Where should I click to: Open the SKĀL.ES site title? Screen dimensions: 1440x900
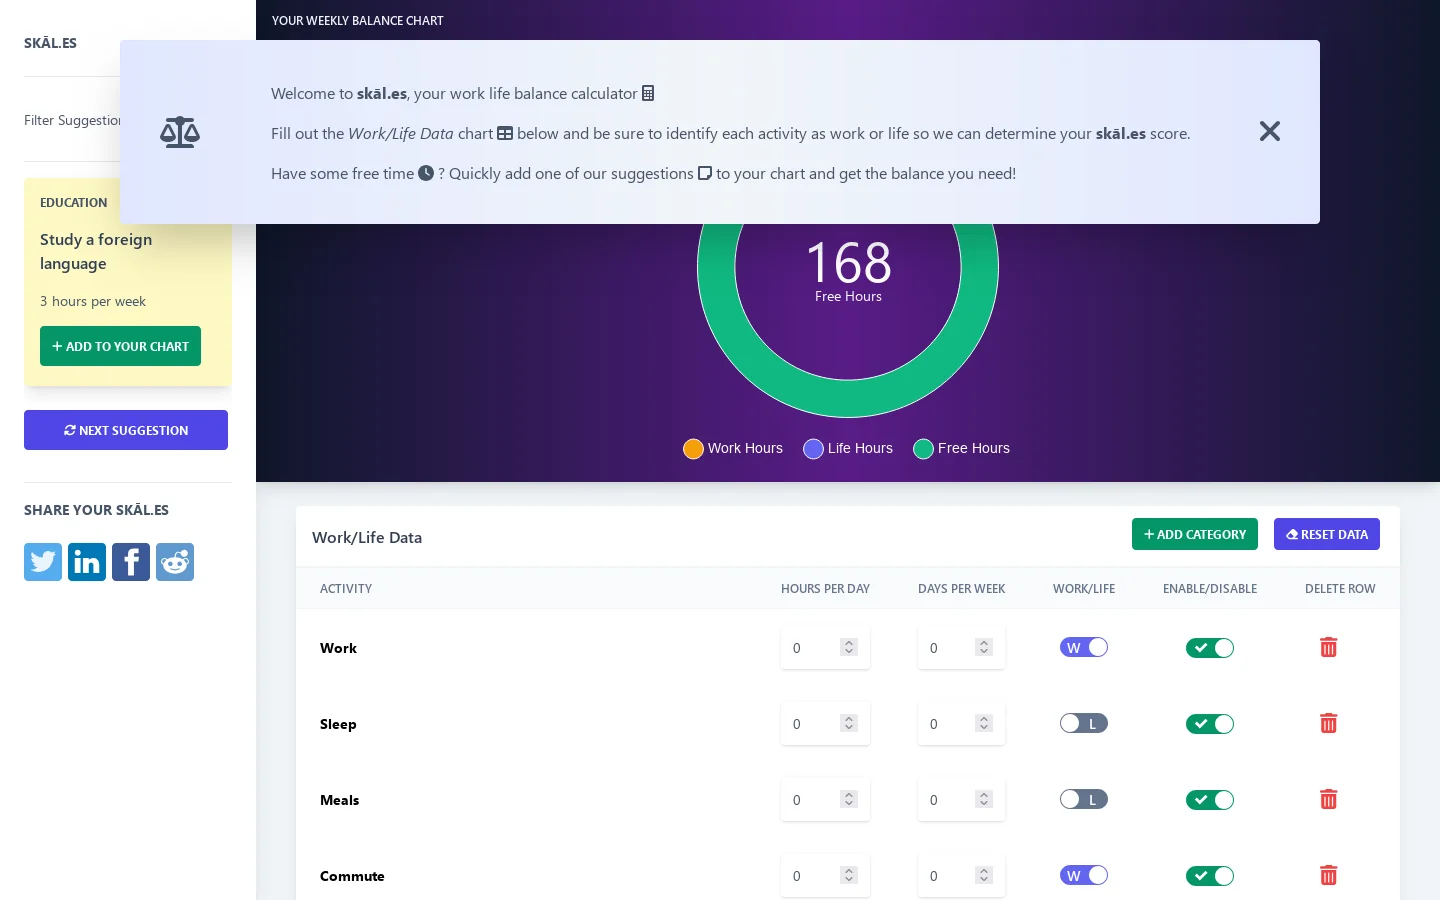point(50,43)
